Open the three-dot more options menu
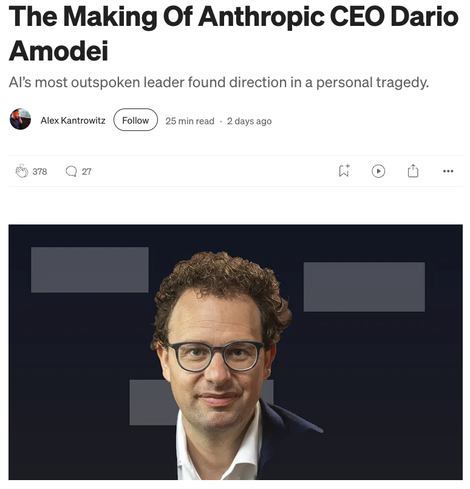Viewport: 470px width, 489px height. [x=448, y=171]
